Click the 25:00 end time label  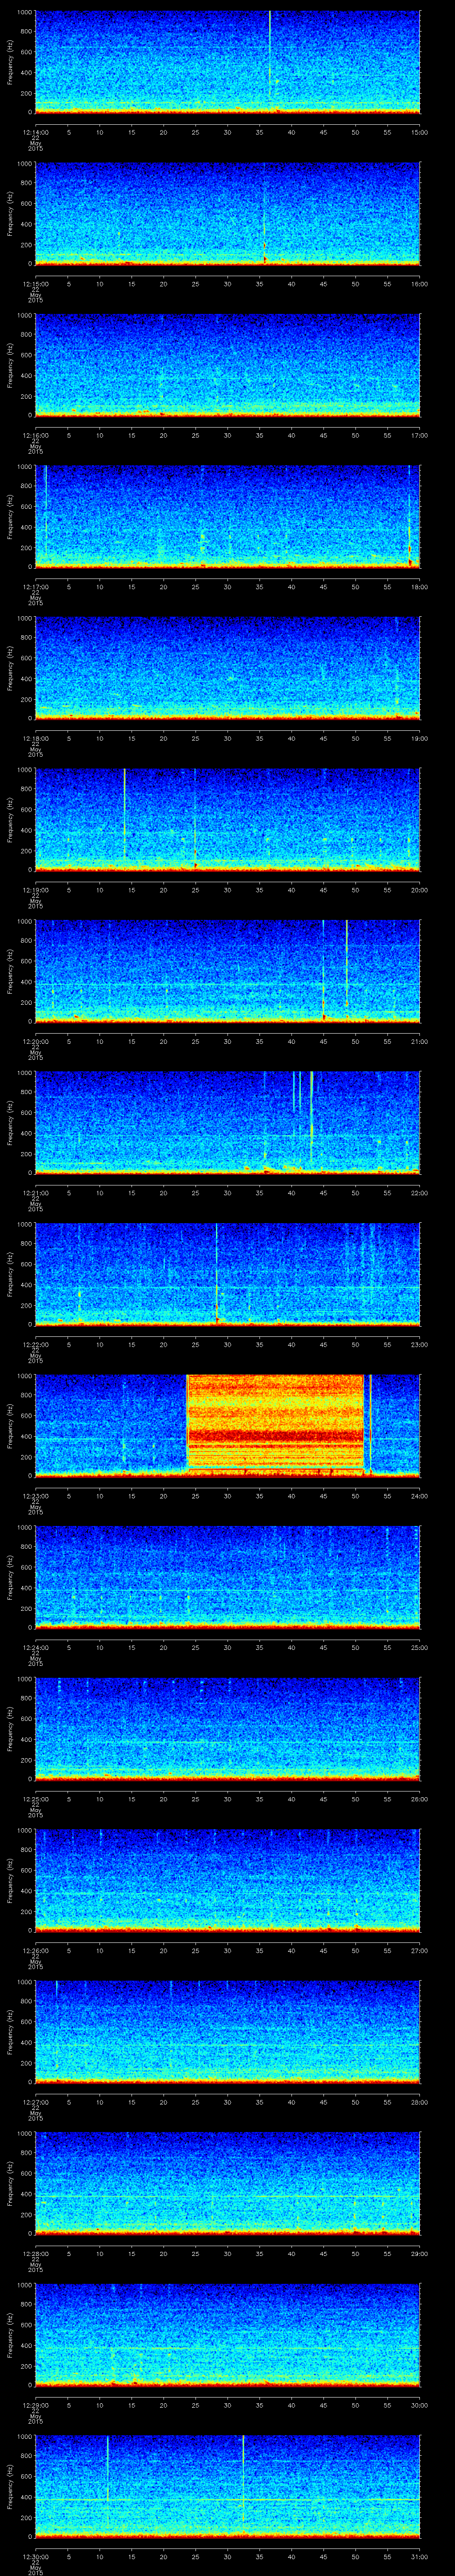coord(419,1647)
